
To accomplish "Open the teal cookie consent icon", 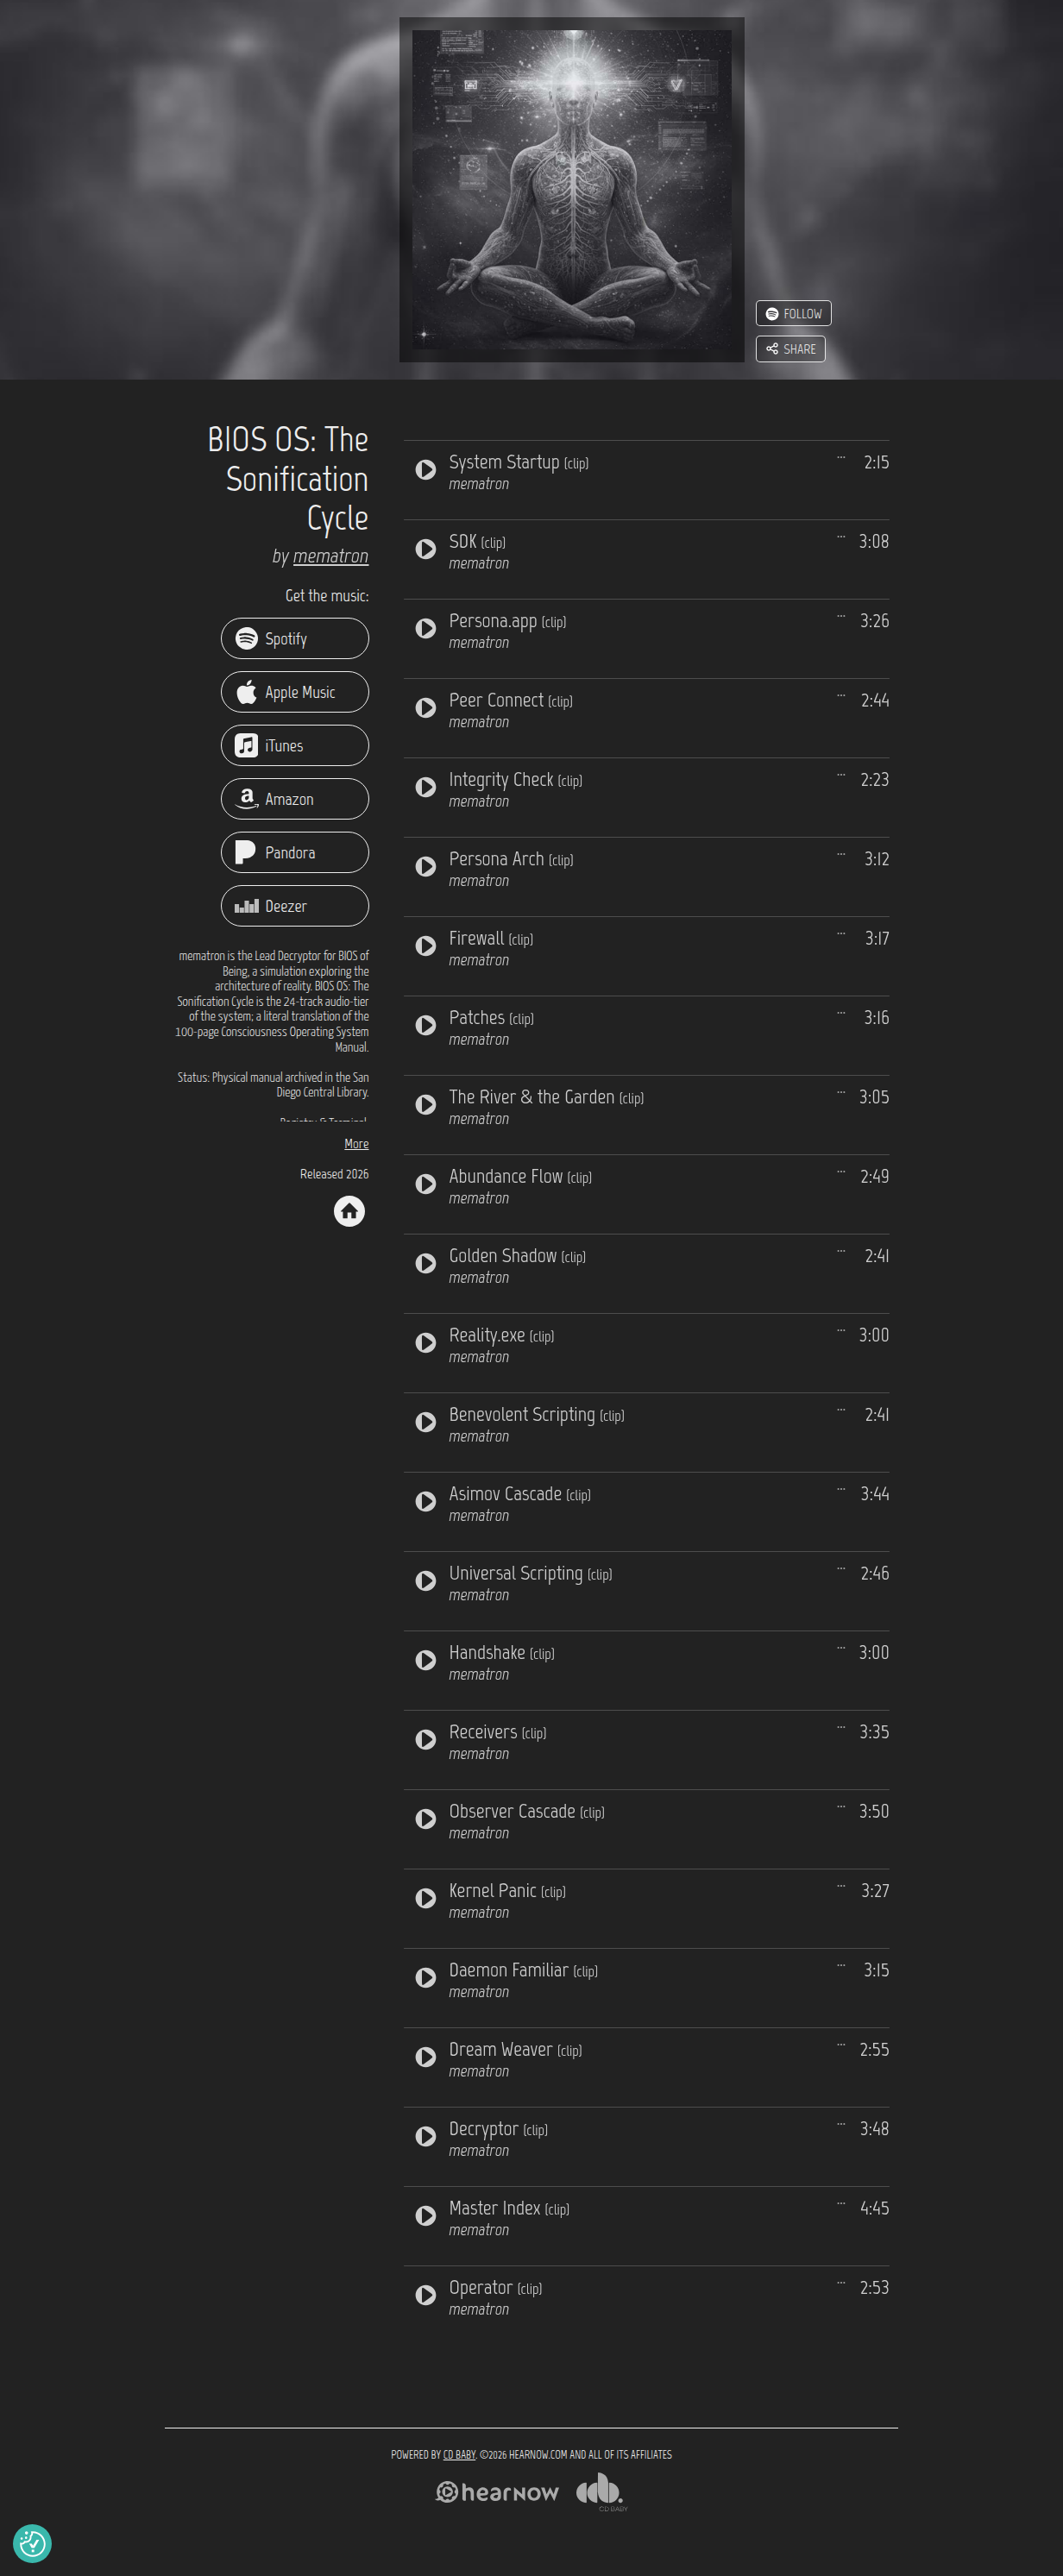I will [x=32, y=2543].
